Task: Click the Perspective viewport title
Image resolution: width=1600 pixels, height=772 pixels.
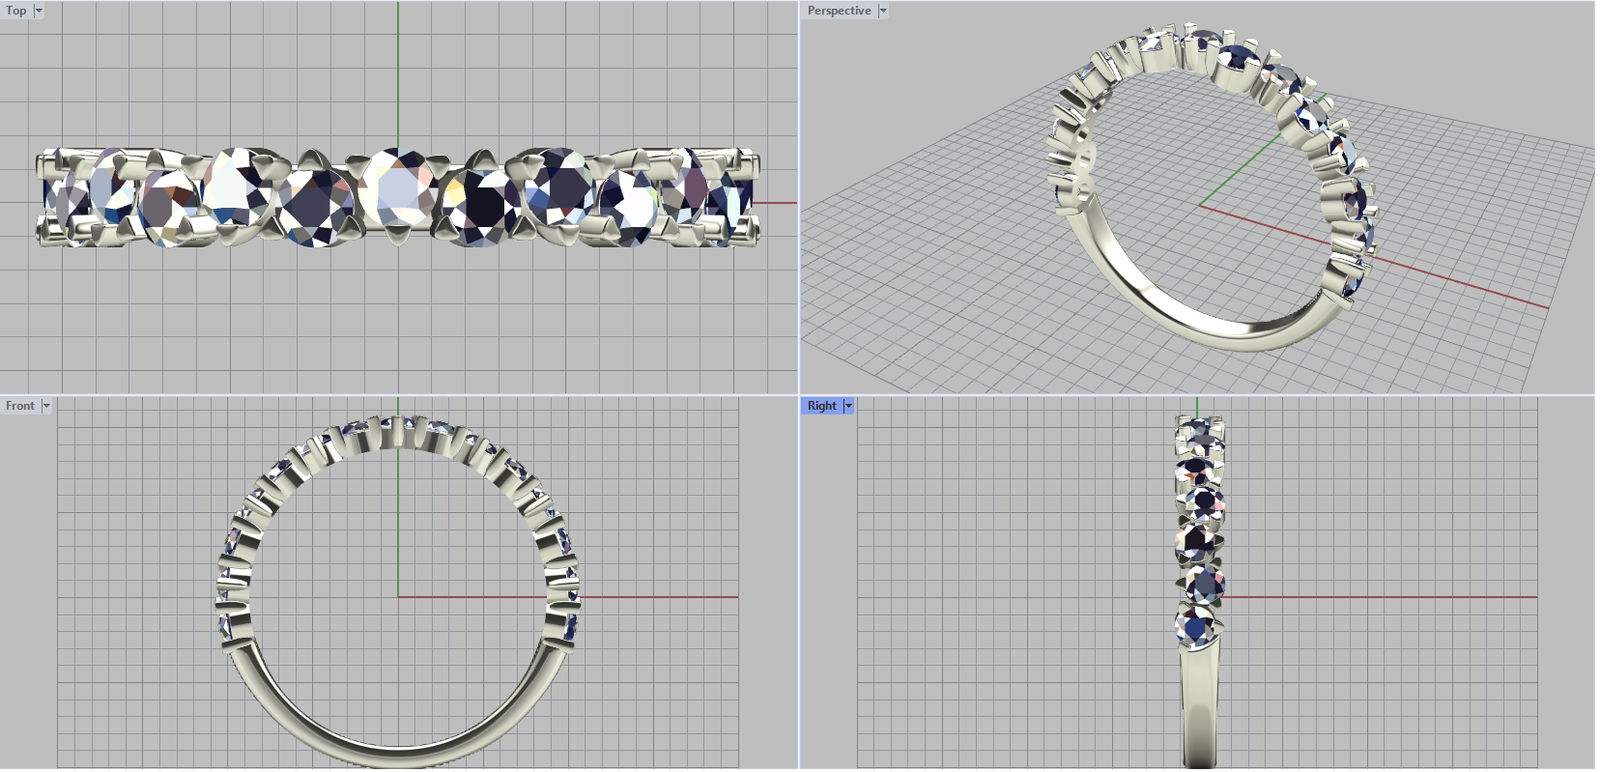Action: coord(838,11)
